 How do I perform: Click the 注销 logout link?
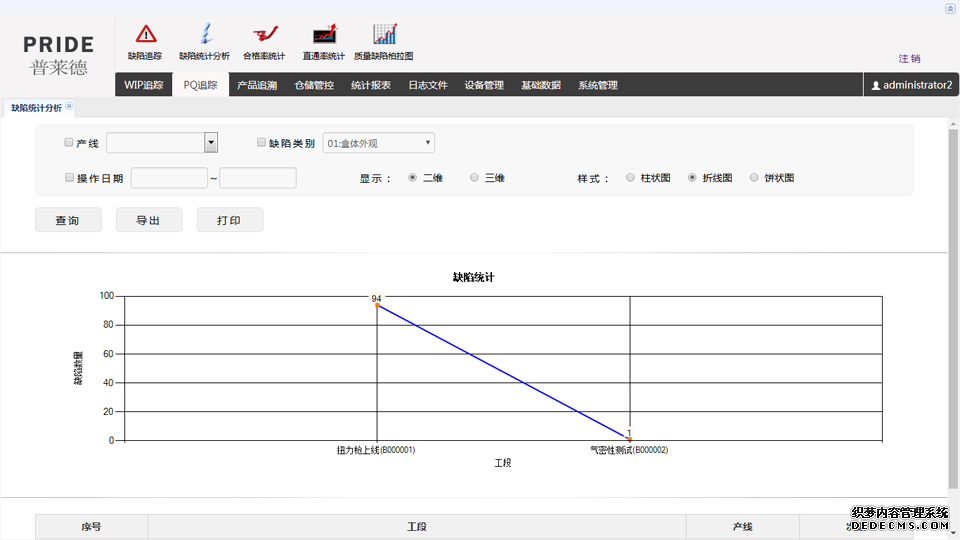[909, 59]
